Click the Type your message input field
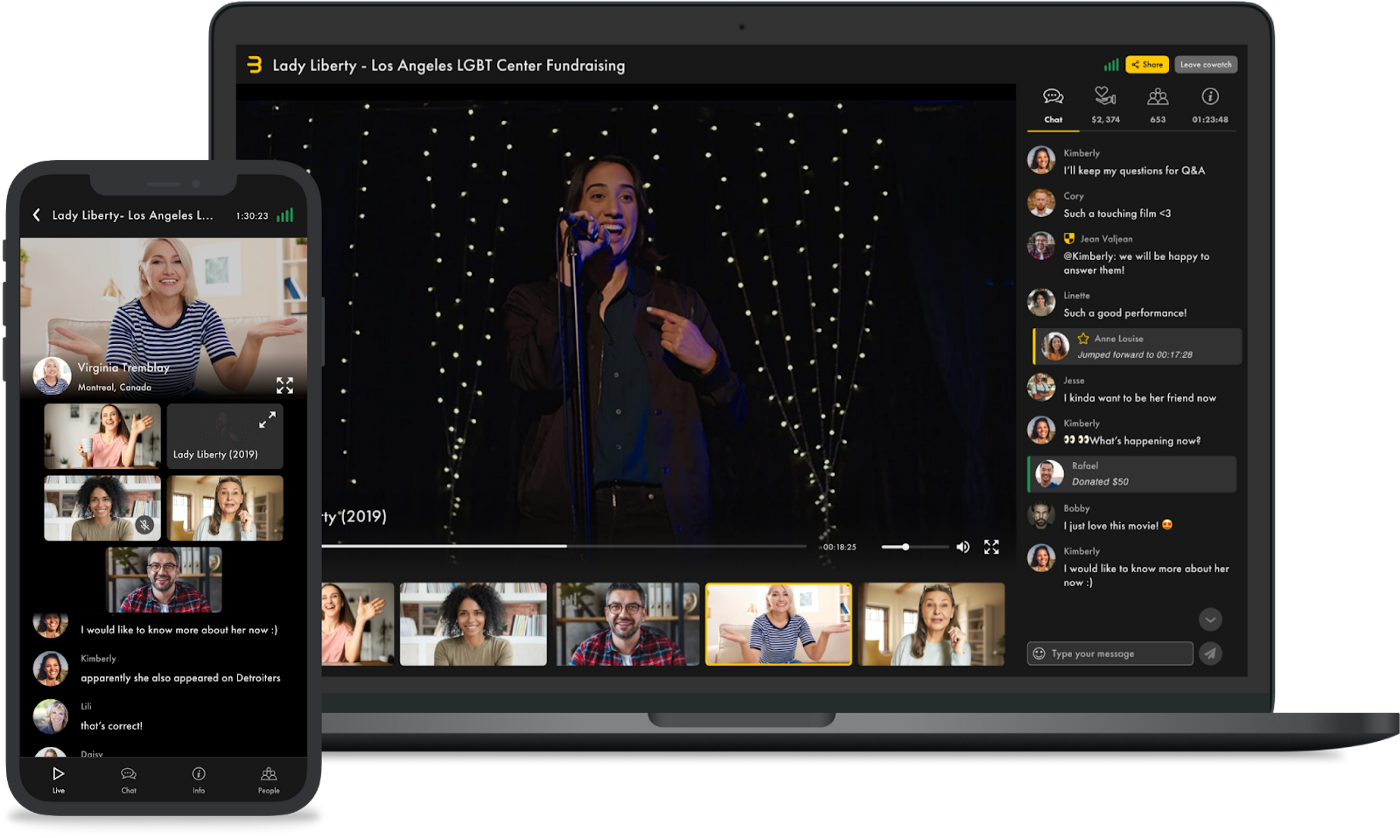The height and width of the screenshot is (838, 1400). 1110,653
